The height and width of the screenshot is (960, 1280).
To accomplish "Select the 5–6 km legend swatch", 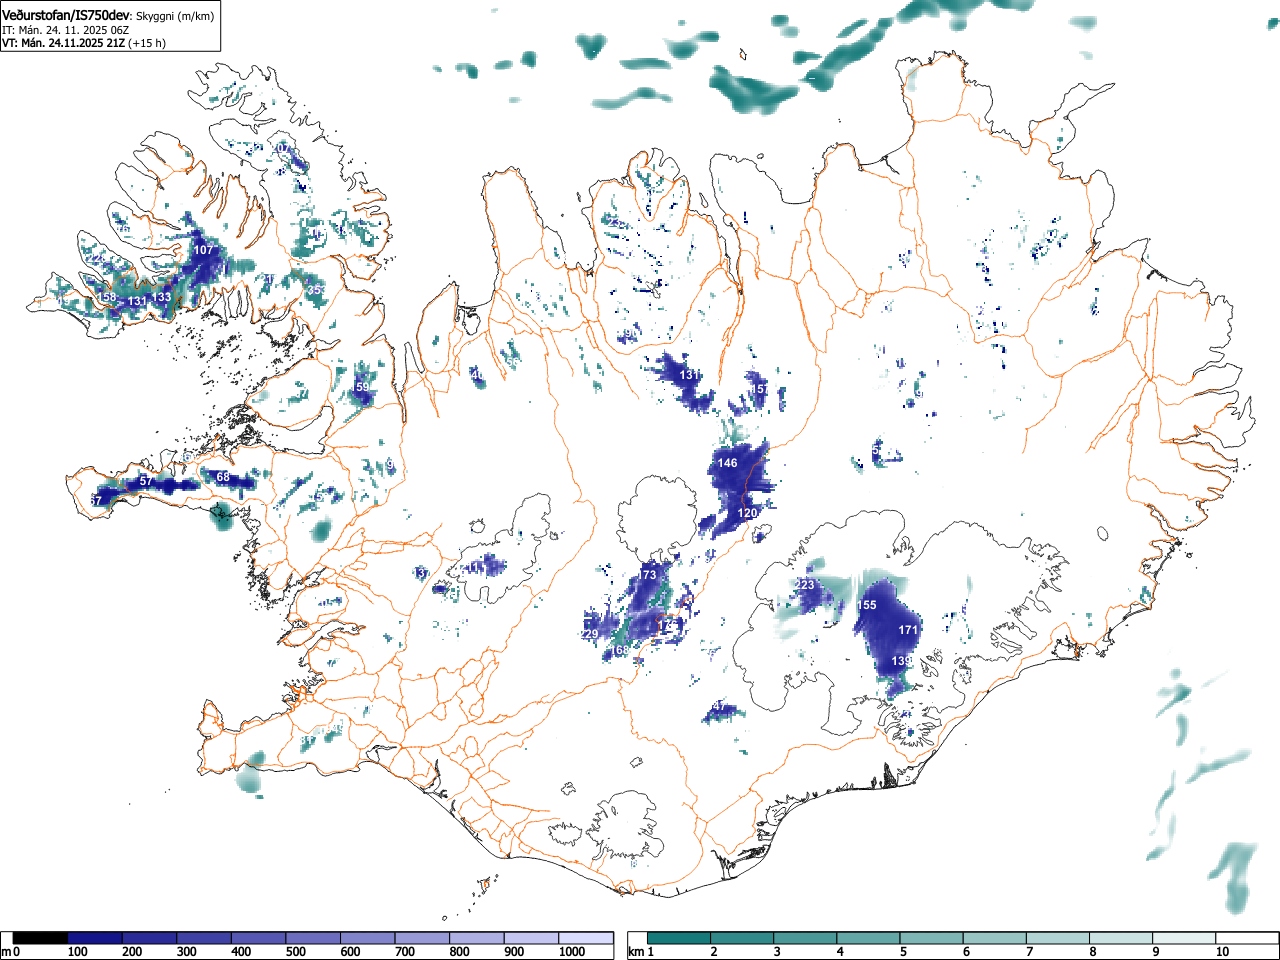I will pyautogui.click(x=932, y=938).
